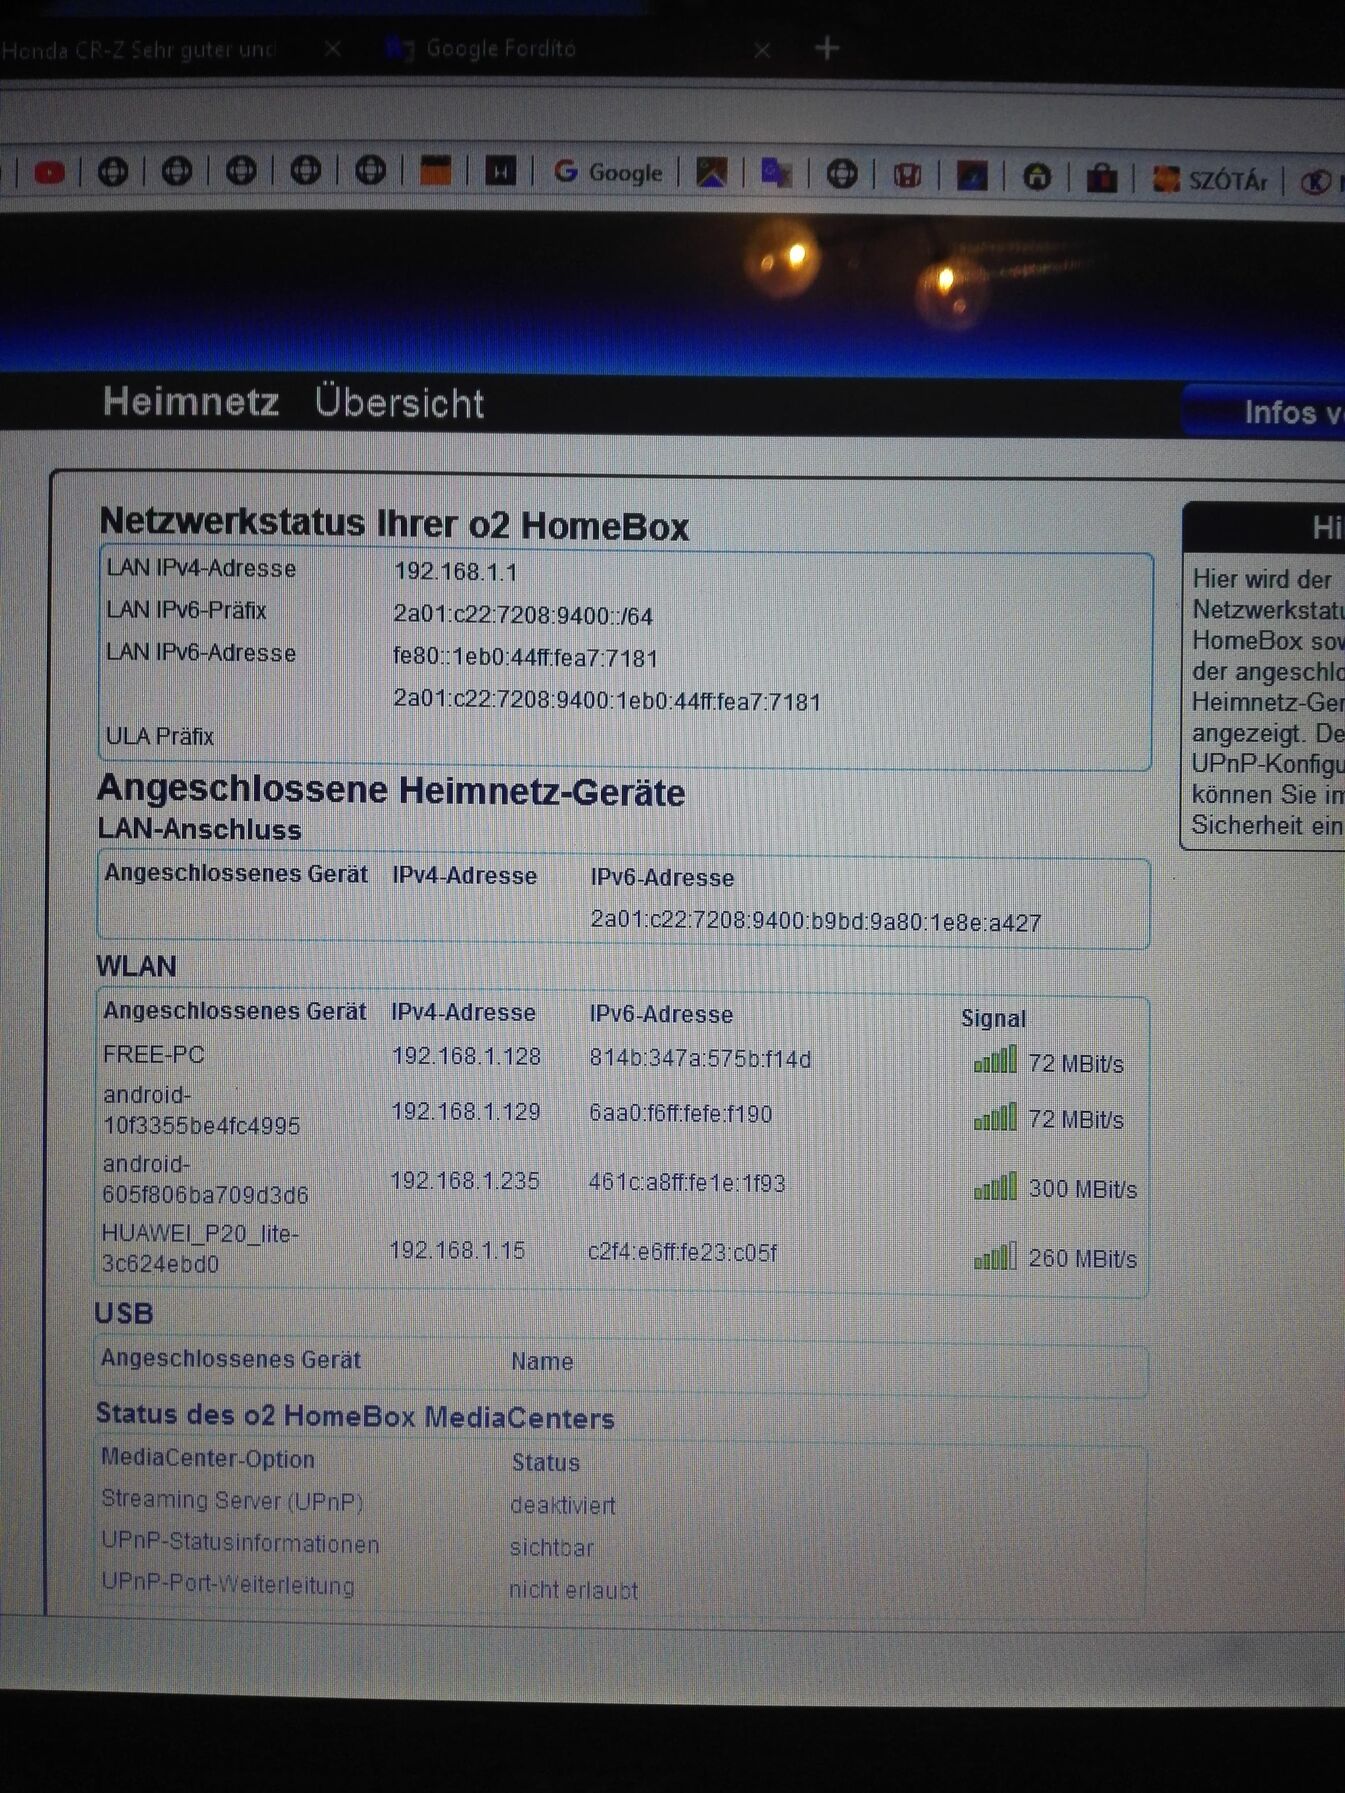Open the round house icon bookmark

point(1037,178)
